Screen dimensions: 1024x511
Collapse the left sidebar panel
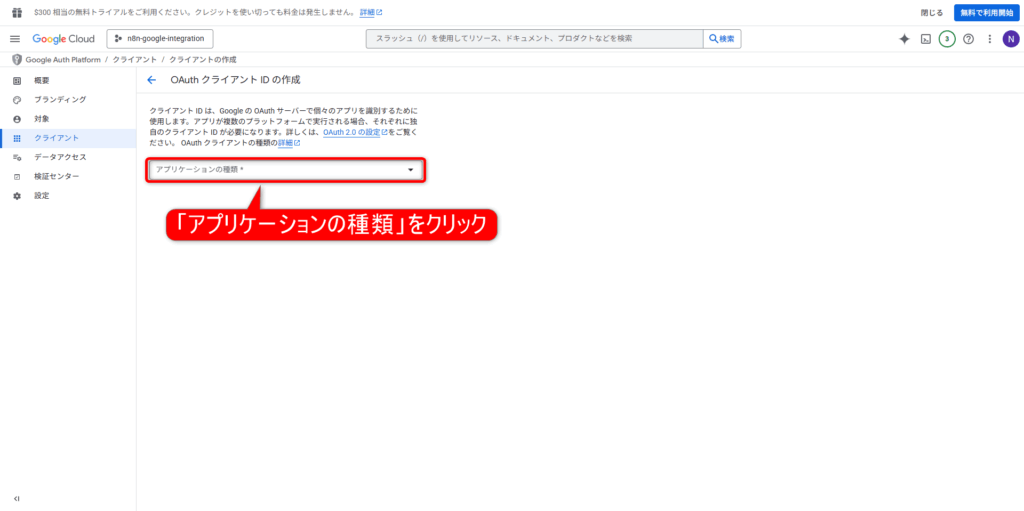pos(16,498)
